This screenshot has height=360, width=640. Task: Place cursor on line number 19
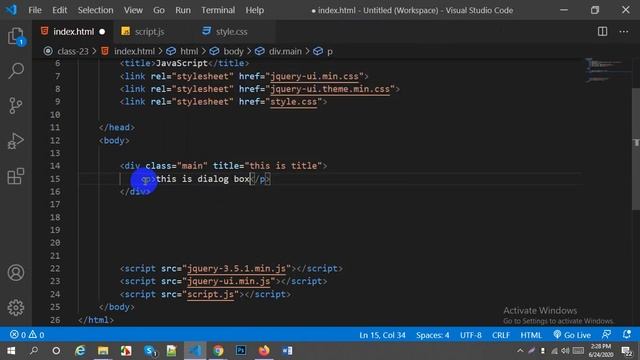(x=55, y=230)
